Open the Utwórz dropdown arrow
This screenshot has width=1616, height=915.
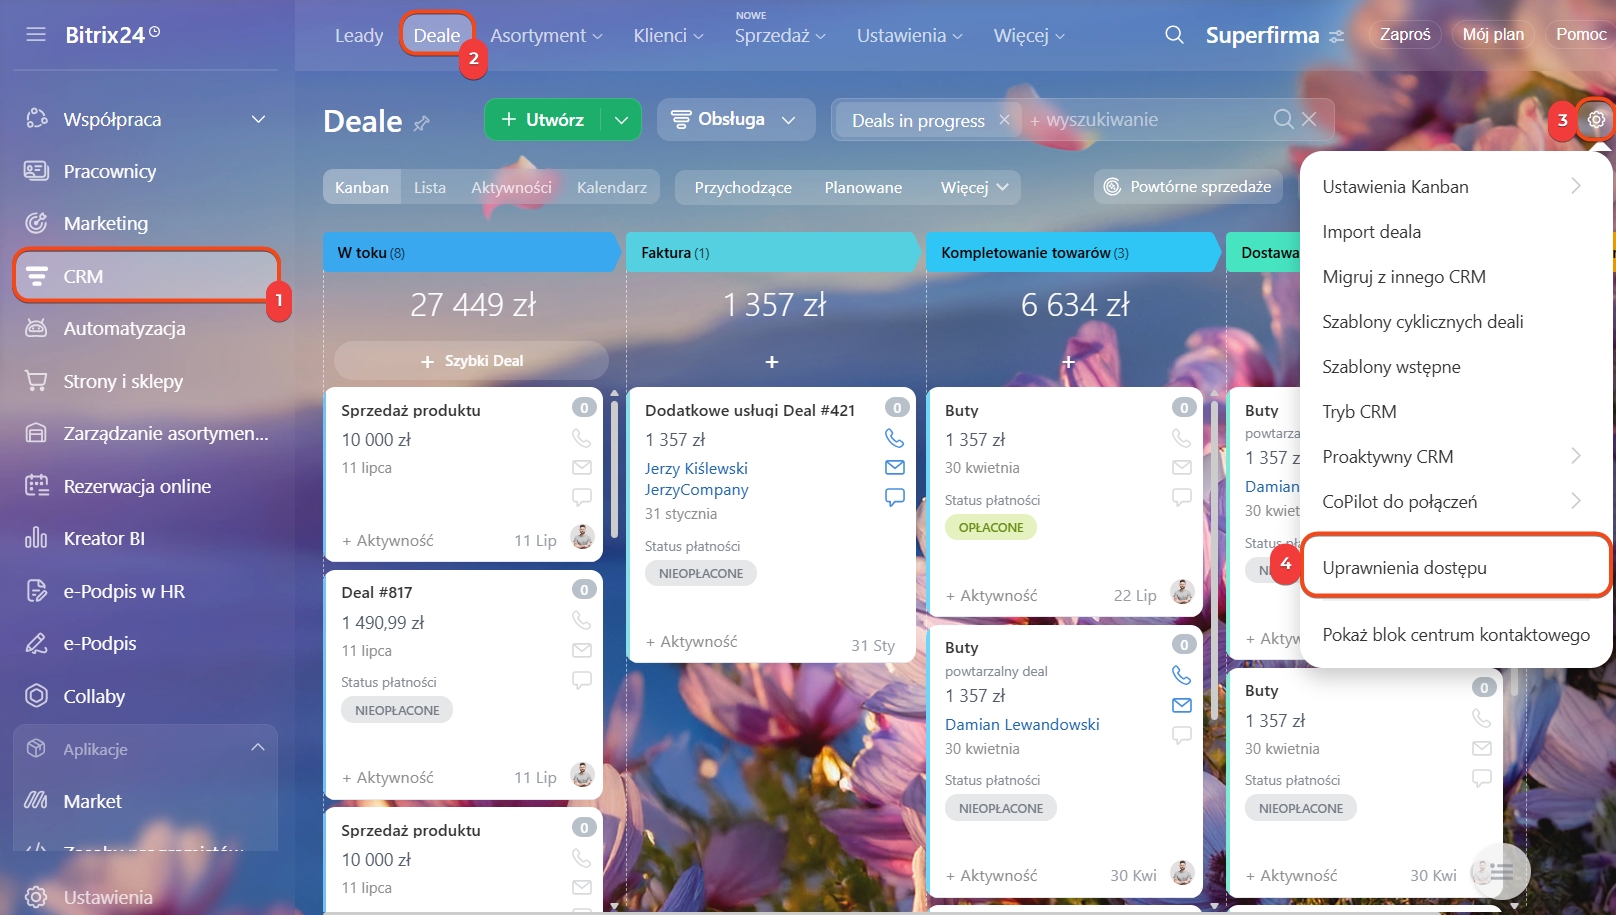621,120
